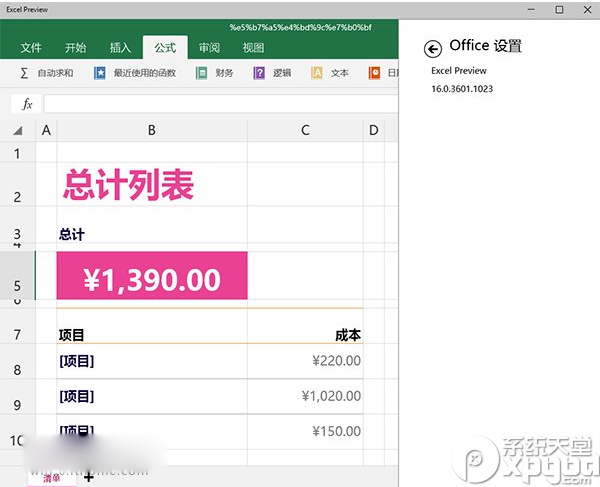The height and width of the screenshot is (487, 600).
Task: Click the fx insert function icon
Action: click(x=27, y=104)
